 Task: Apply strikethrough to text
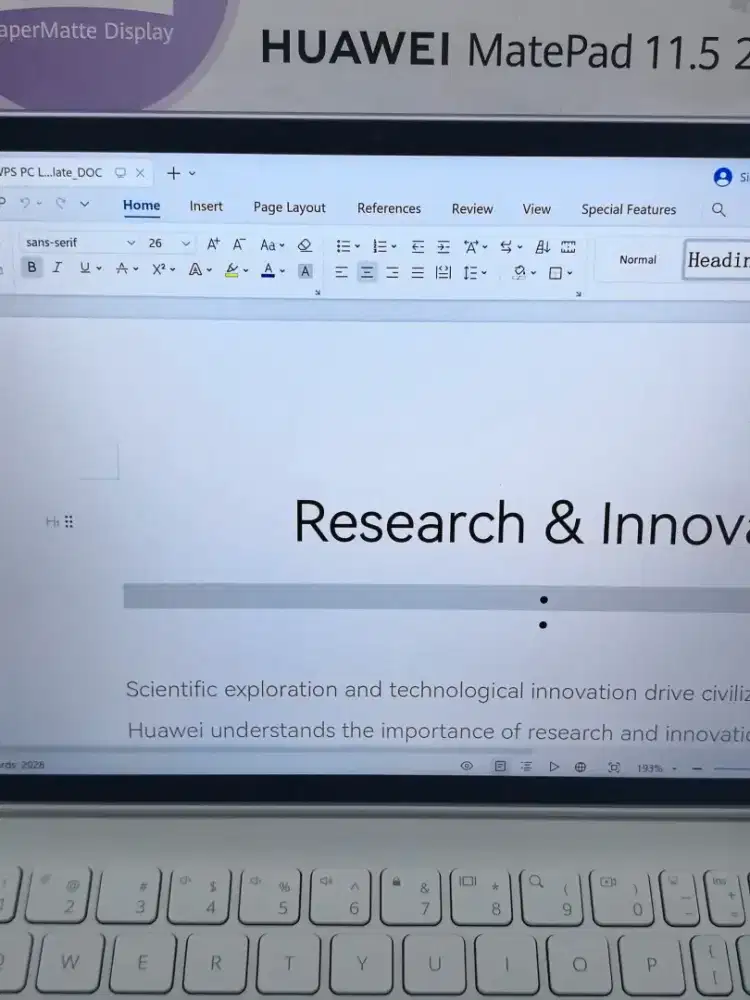coord(122,269)
